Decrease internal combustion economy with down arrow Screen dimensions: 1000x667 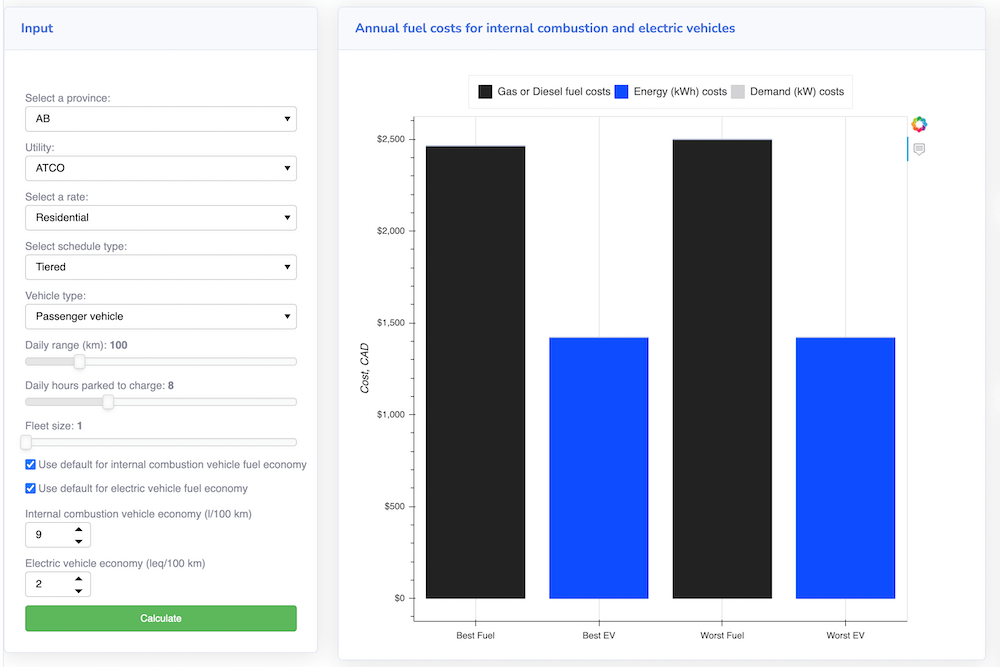[x=78, y=541]
